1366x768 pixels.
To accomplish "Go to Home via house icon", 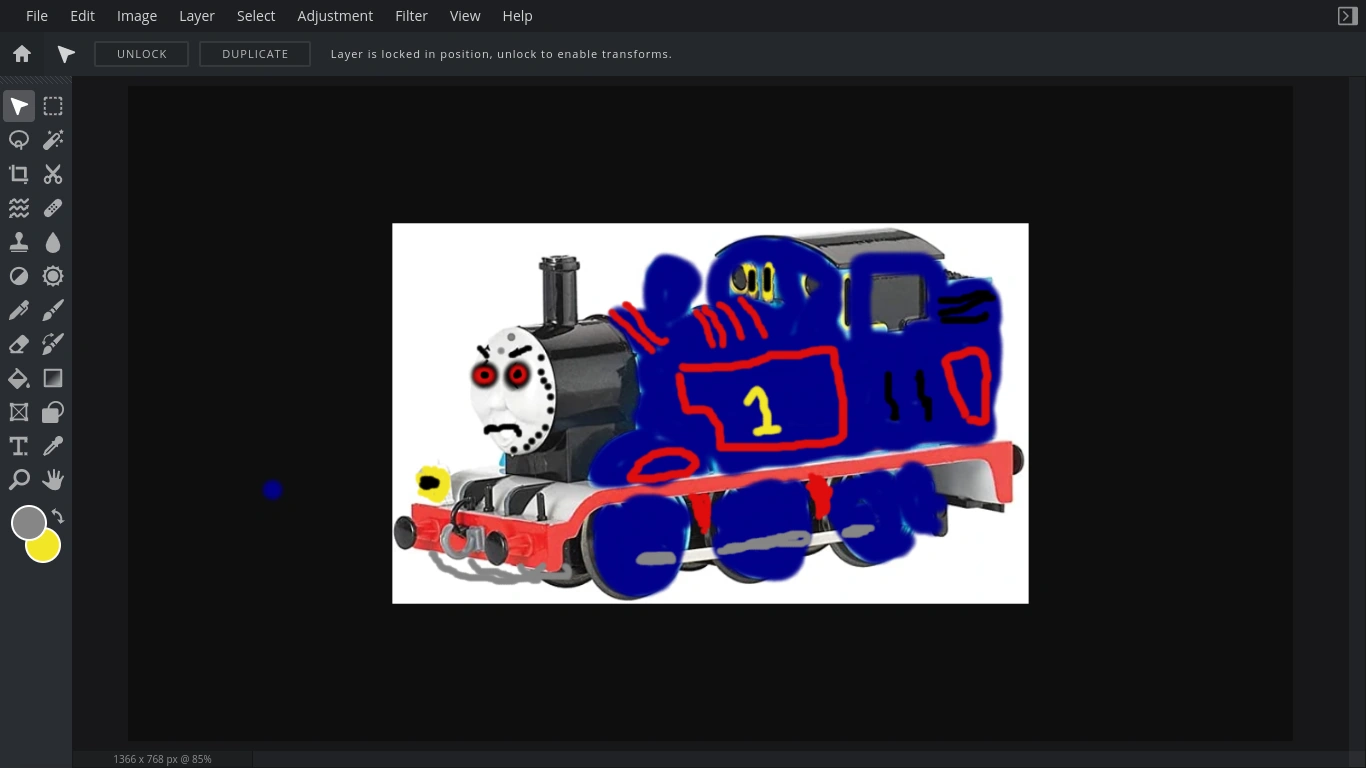I will tap(22, 54).
